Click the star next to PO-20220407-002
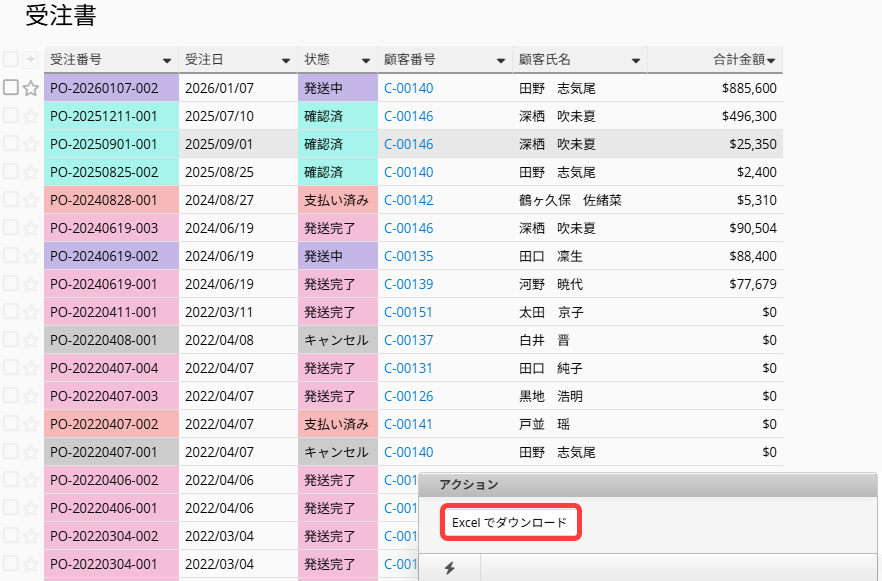This screenshot has height=581, width=882. click(x=30, y=424)
